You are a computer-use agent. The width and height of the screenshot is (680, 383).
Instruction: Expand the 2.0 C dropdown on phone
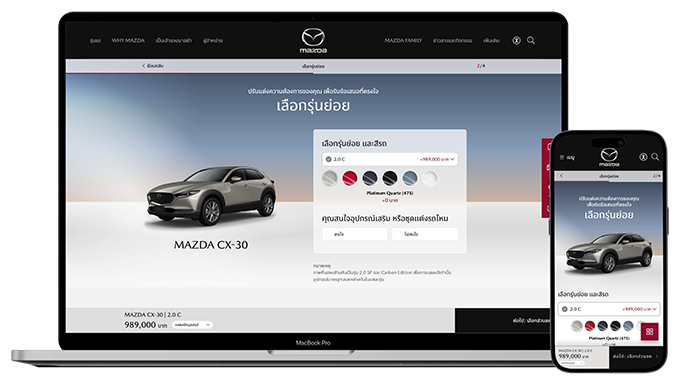[609, 309]
